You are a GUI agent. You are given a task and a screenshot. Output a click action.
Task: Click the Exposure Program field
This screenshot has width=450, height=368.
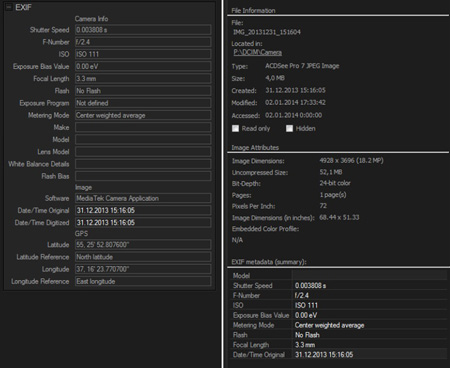pos(143,103)
